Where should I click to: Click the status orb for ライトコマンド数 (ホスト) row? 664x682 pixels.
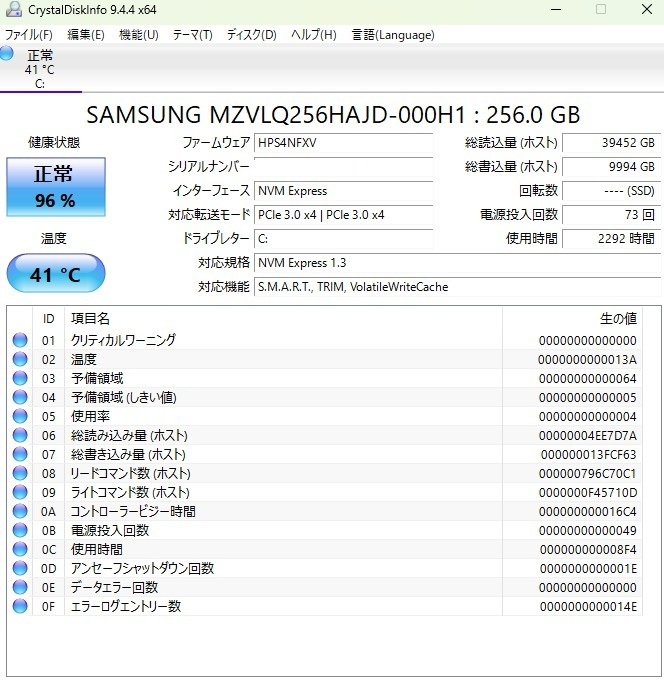coord(20,492)
